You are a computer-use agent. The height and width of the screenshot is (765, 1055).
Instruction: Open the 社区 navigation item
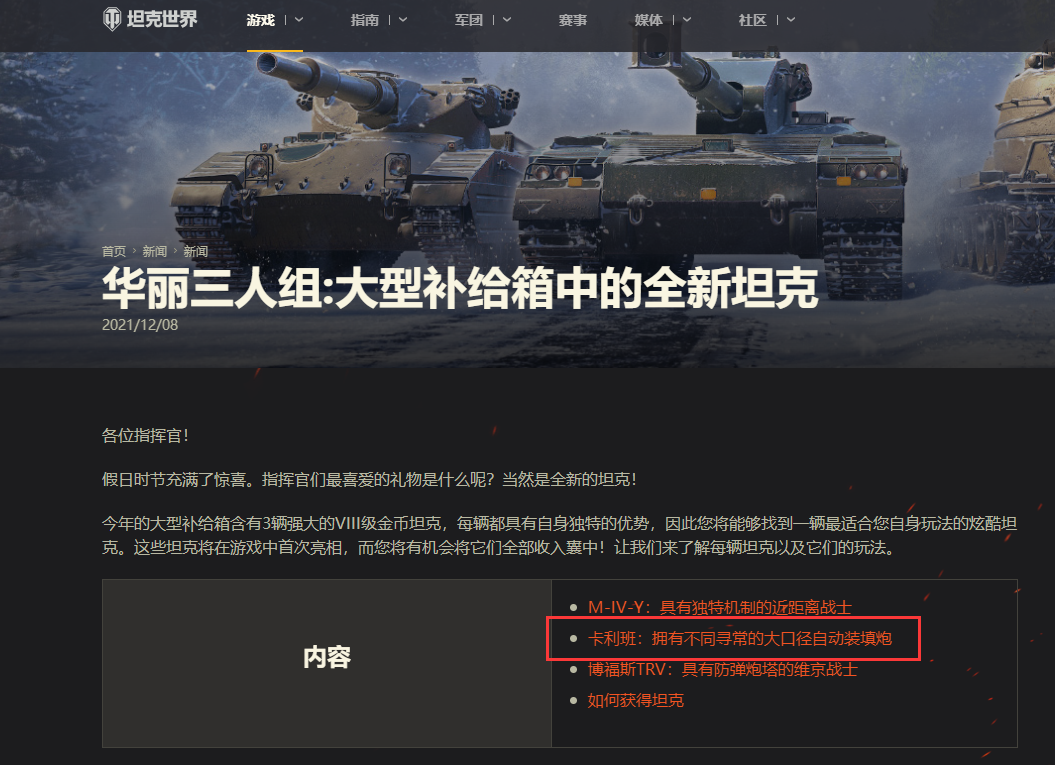[x=752, y=20]
